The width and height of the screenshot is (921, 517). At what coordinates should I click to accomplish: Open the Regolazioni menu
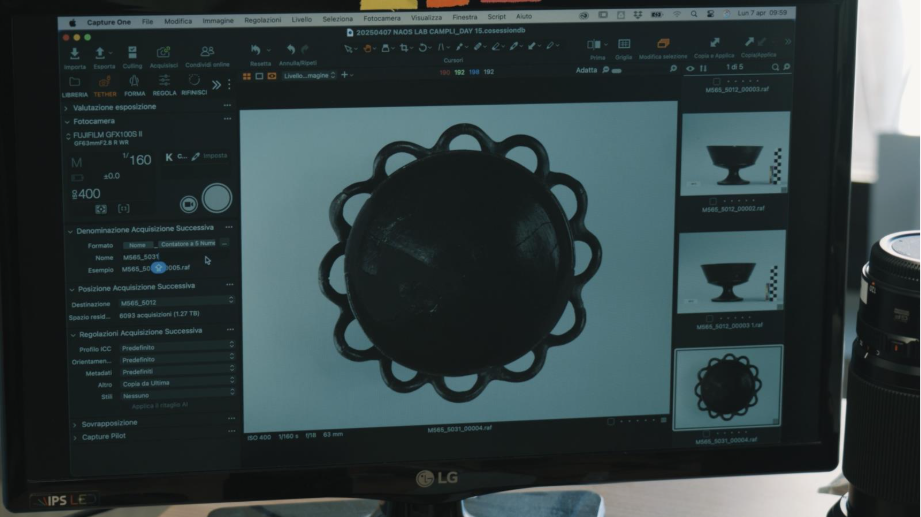pyautogui.click(x=262, y=19)
